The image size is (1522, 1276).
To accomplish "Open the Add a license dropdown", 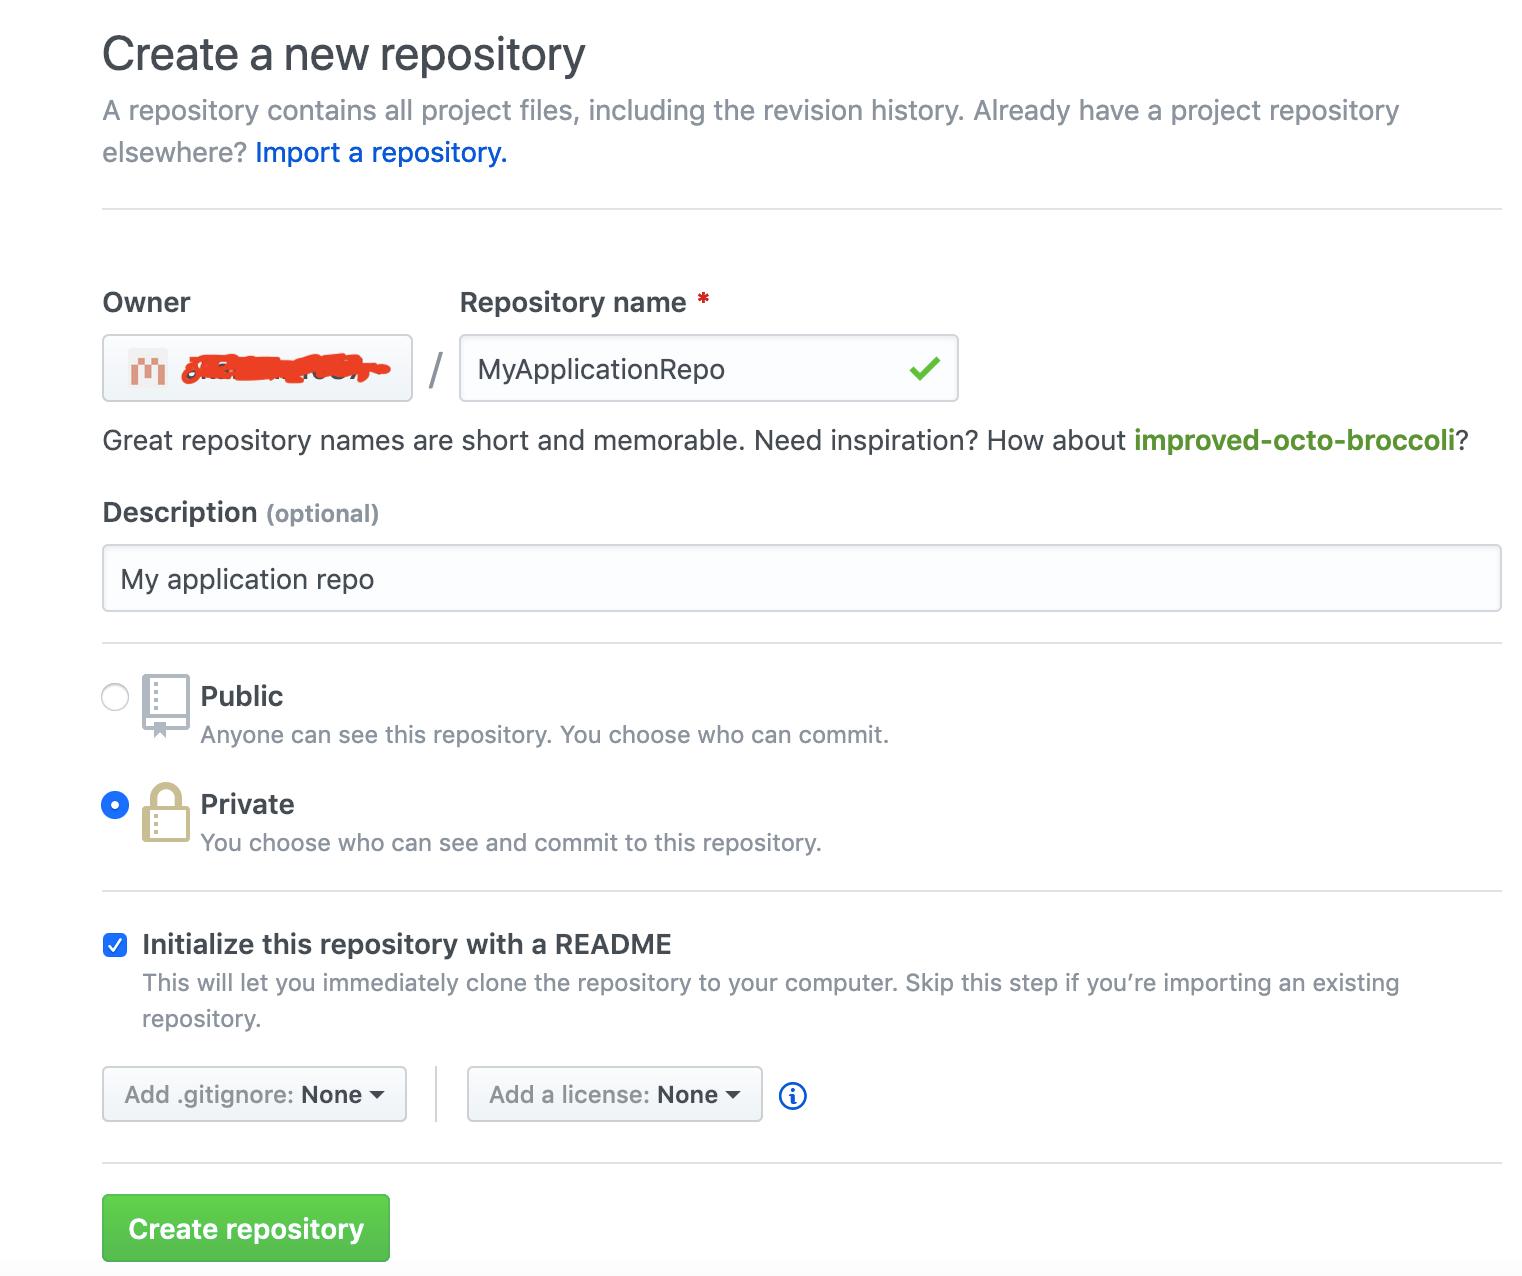I will pos(613,1094).
